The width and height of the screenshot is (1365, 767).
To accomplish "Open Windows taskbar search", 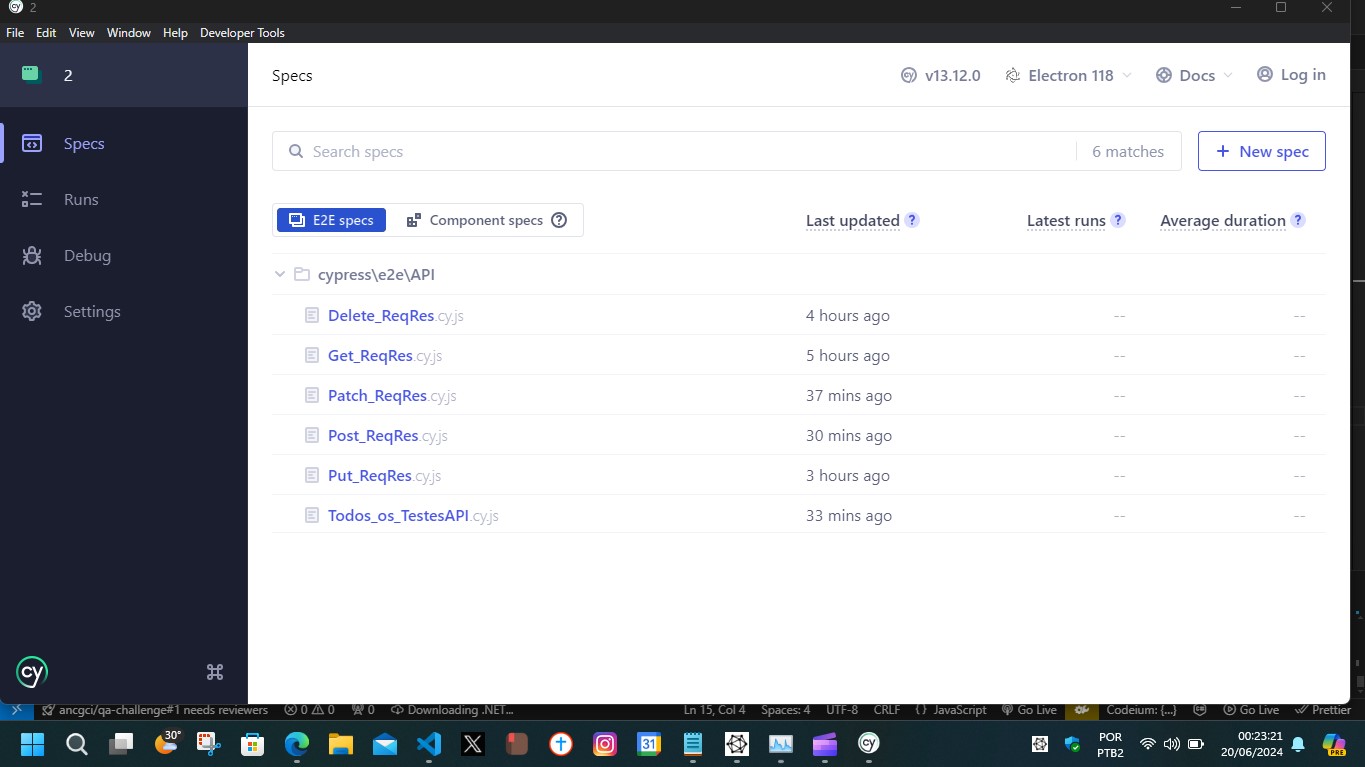I will (x=77, y=744).
